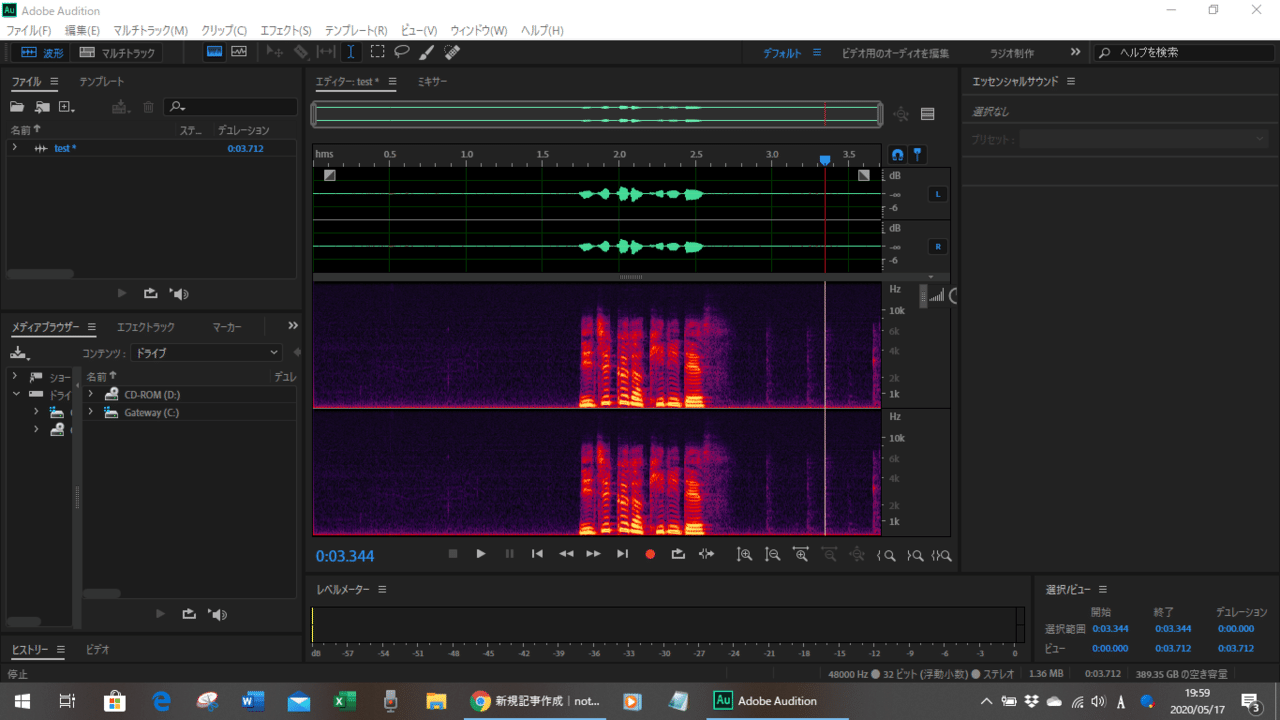Click the Import File icon in Files panel

(42, 107)
